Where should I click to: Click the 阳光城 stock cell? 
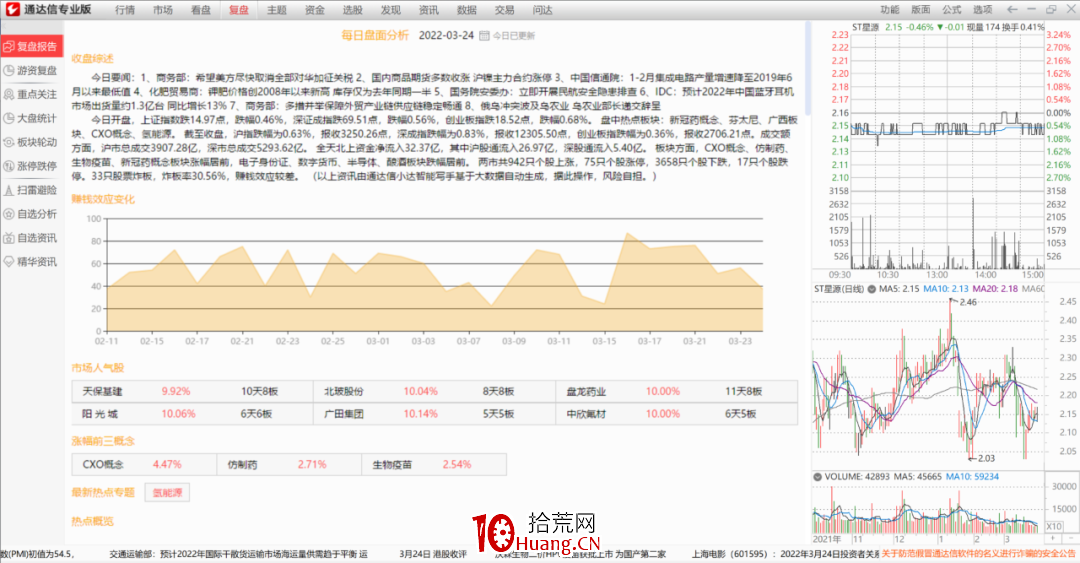click(x=101, y=413)
